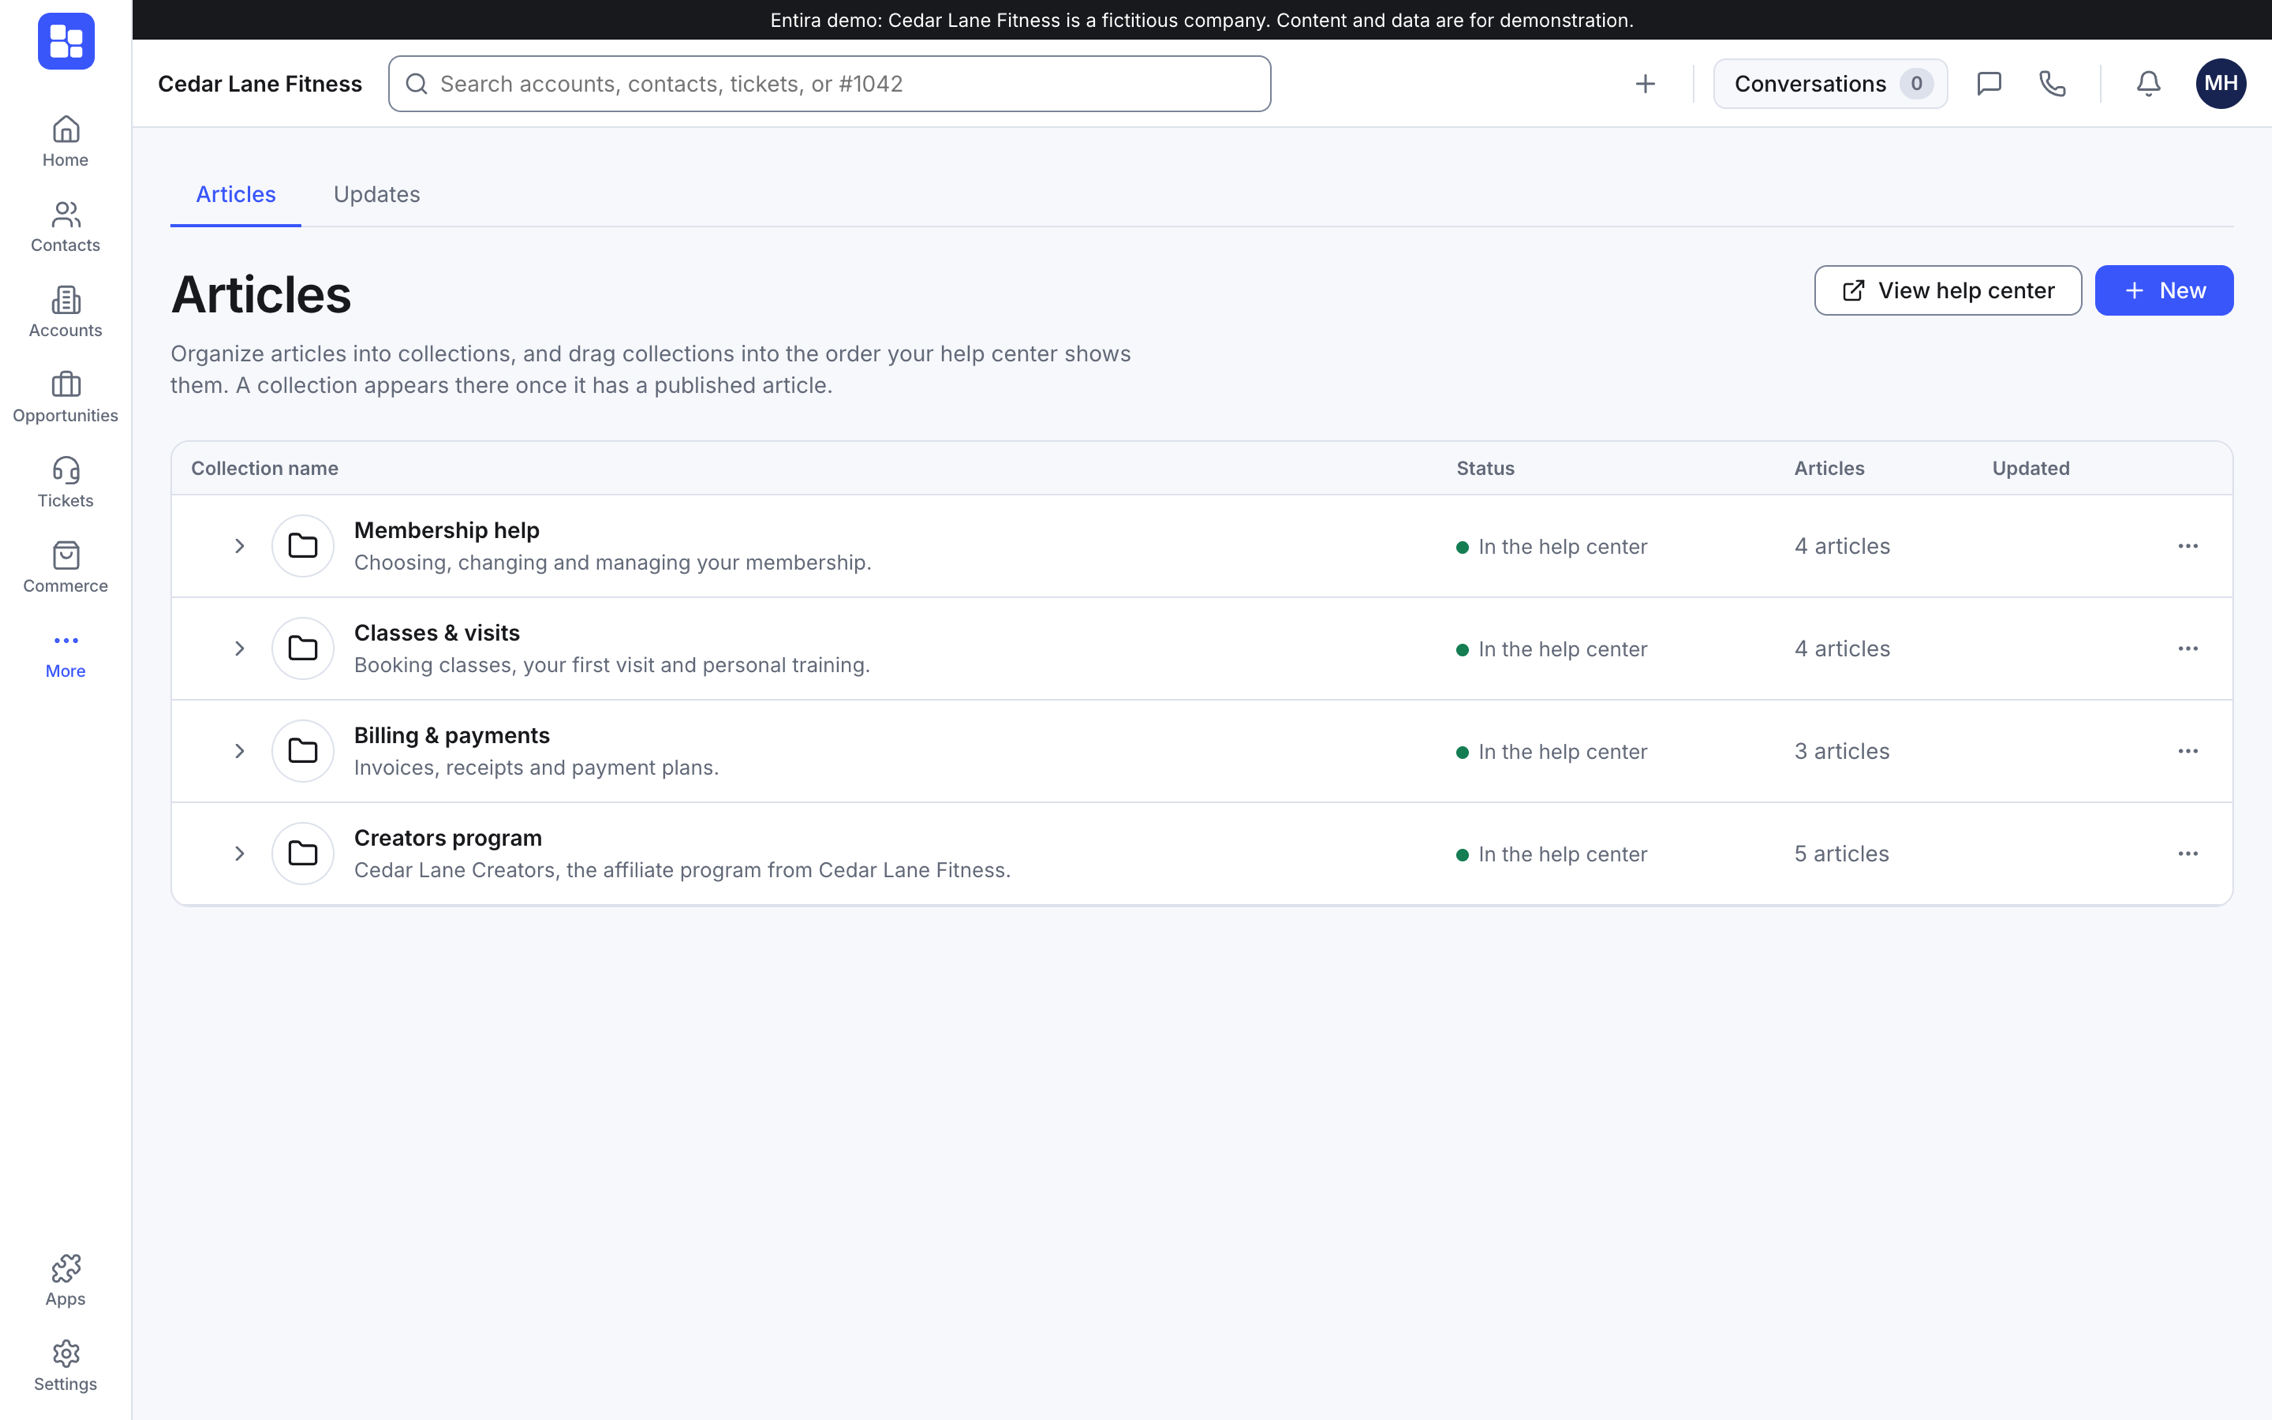2272x1420 pixels.
Task: Switch to the Updates tab
Action: click(x=376, y=194)
